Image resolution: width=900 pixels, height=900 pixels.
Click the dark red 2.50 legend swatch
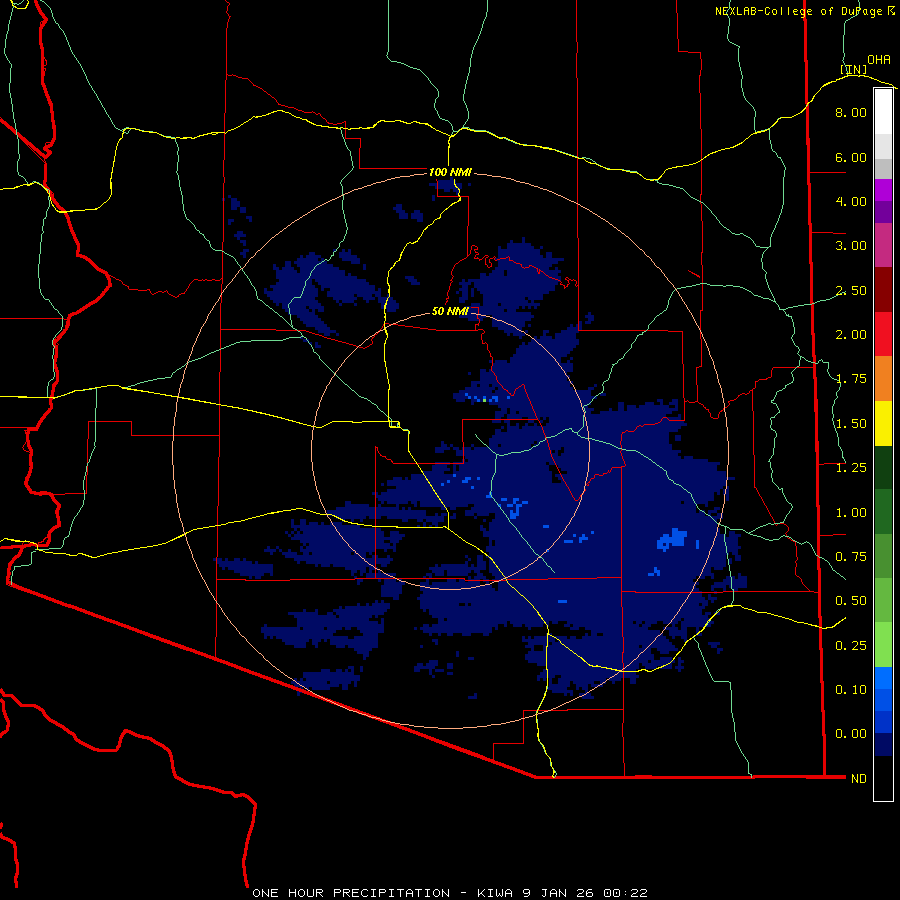883,290
